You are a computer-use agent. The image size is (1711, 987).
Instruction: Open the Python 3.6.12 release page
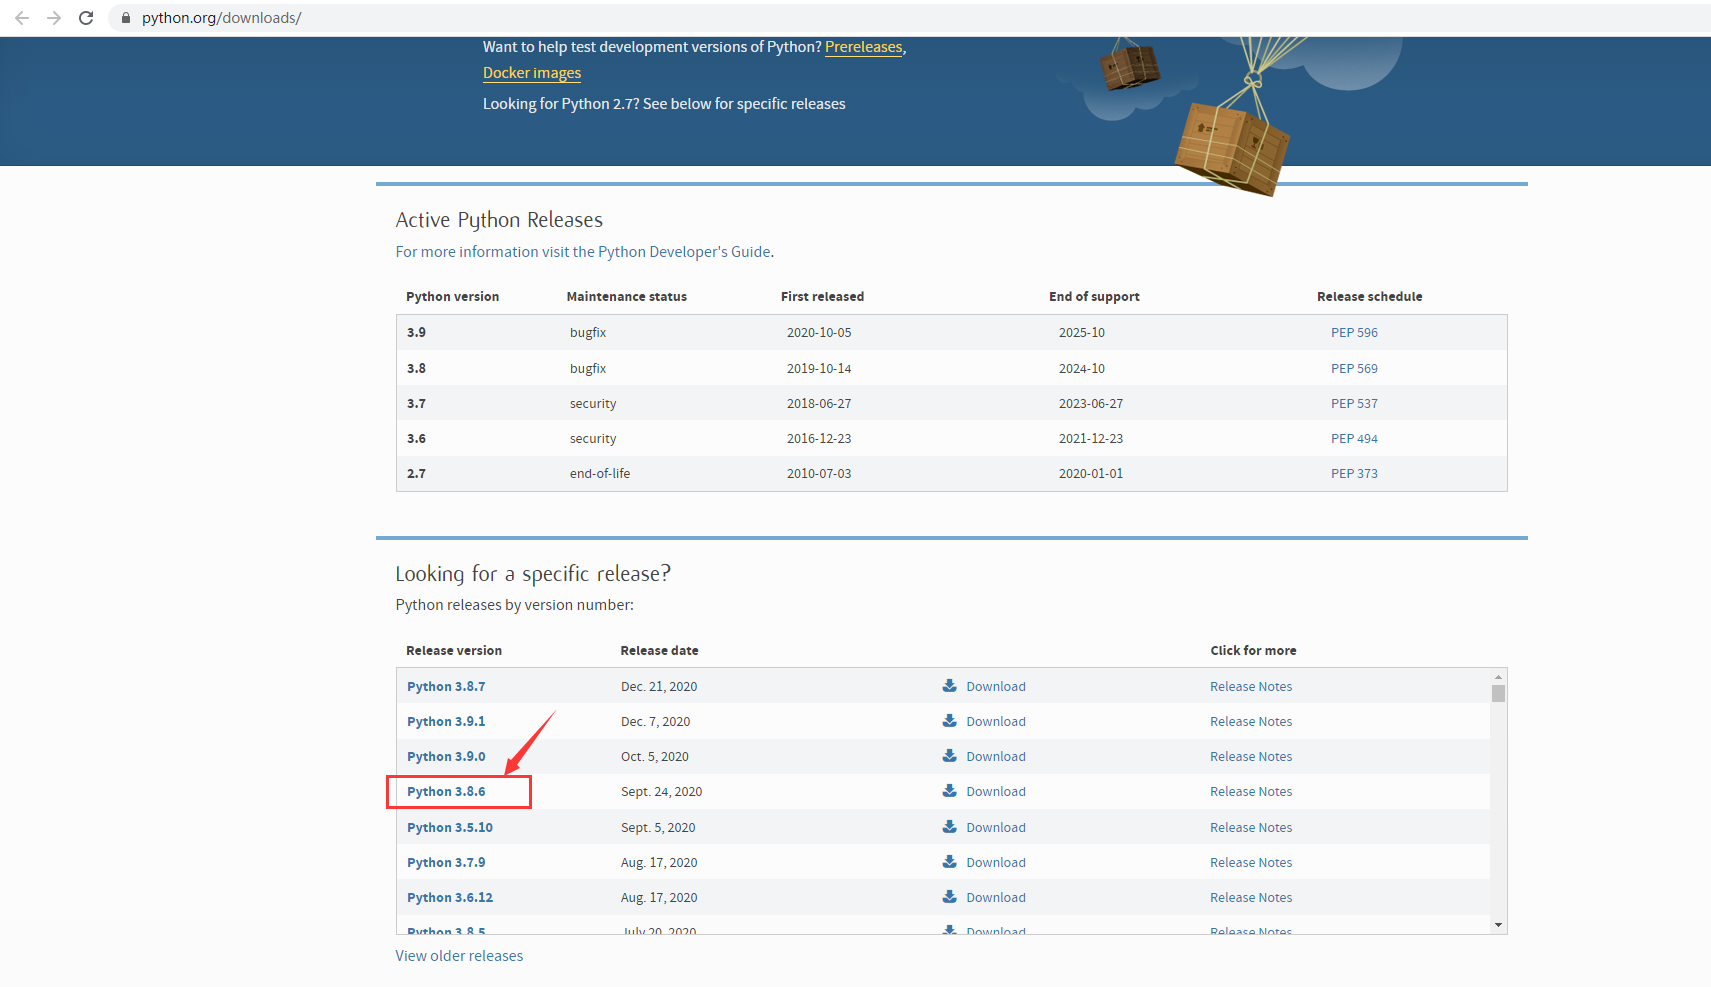(450, 898)
